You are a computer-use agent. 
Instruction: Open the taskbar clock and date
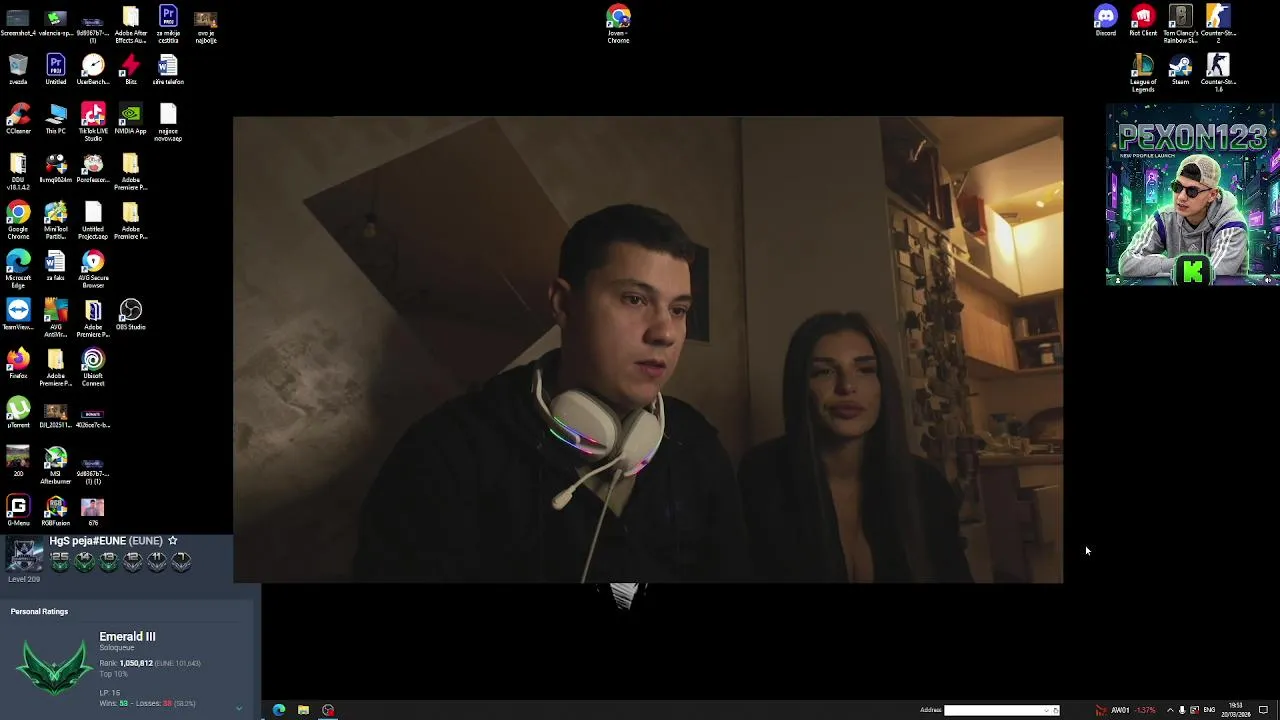pyautogui.click(x=1236, y=710)
